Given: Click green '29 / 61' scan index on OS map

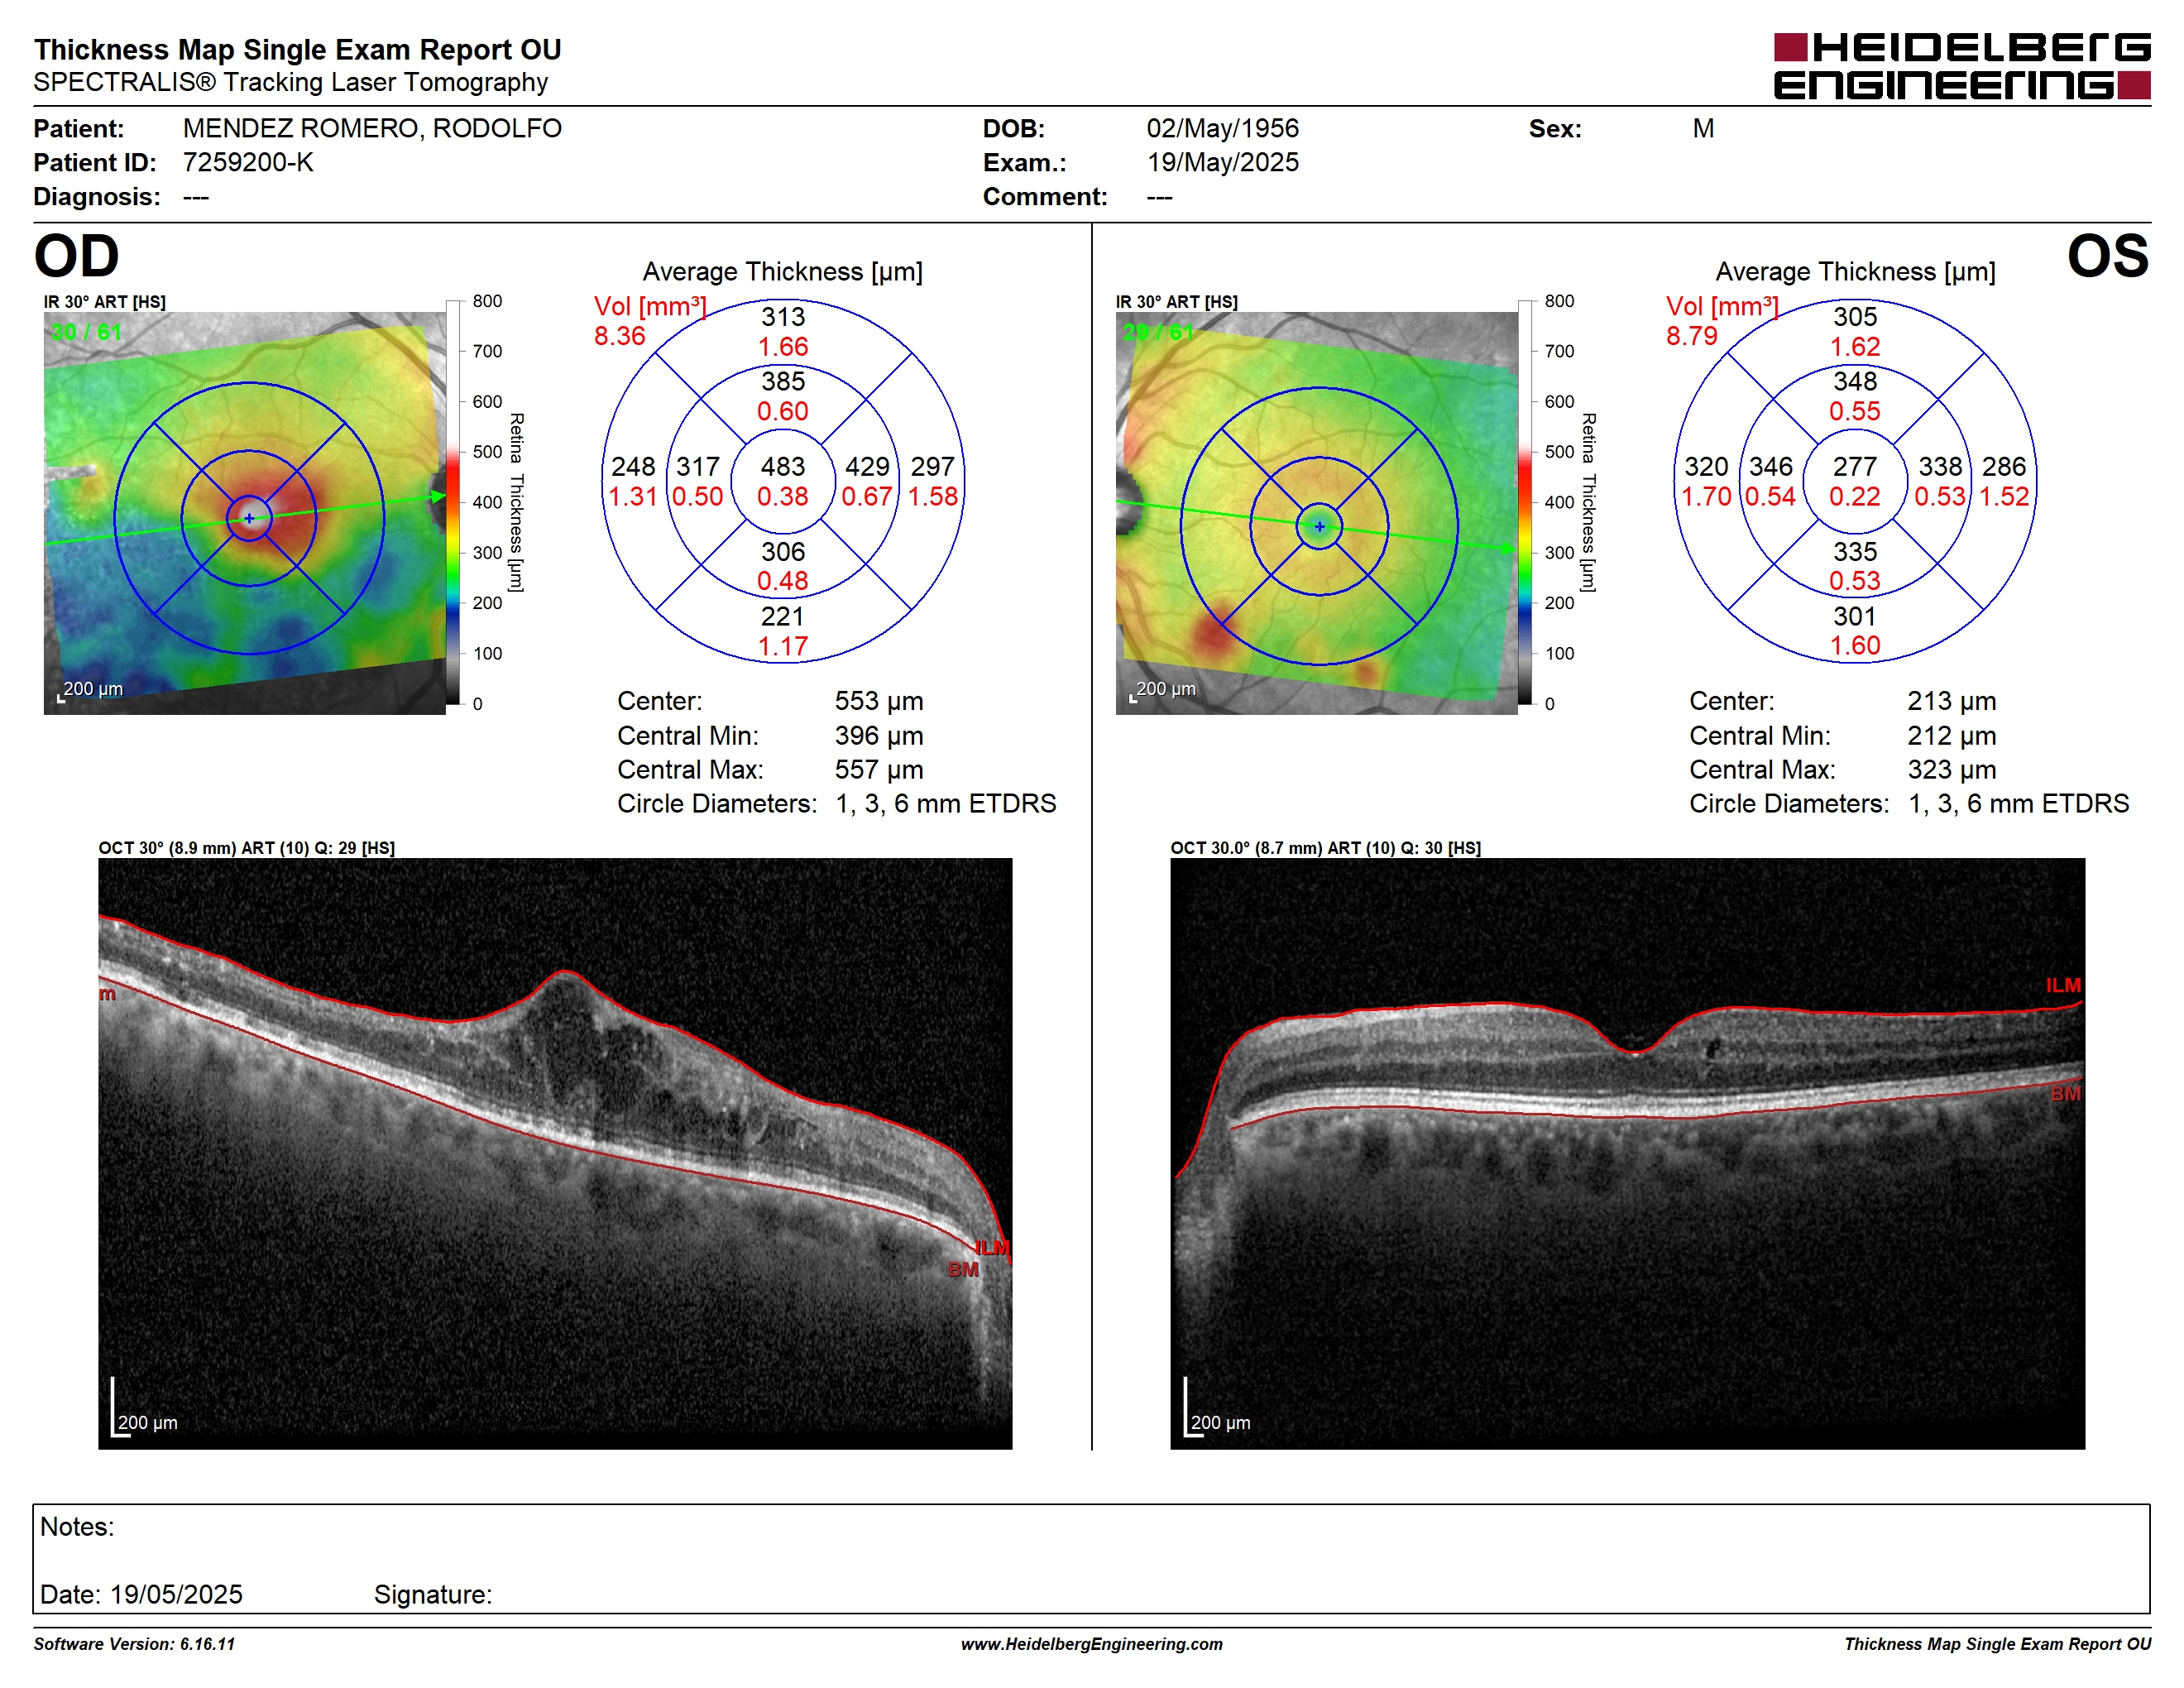Looking at the screenshot, I should 1158,332.
